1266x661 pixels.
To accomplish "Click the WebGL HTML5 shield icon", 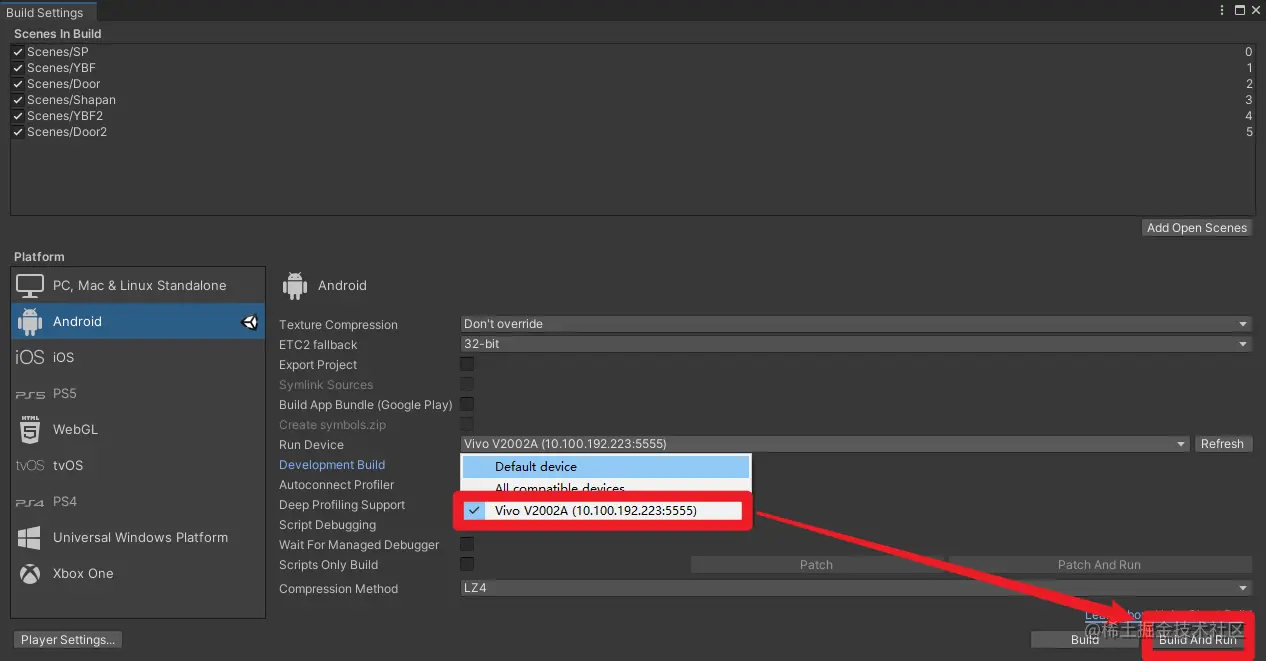I will tap(30, 429).
